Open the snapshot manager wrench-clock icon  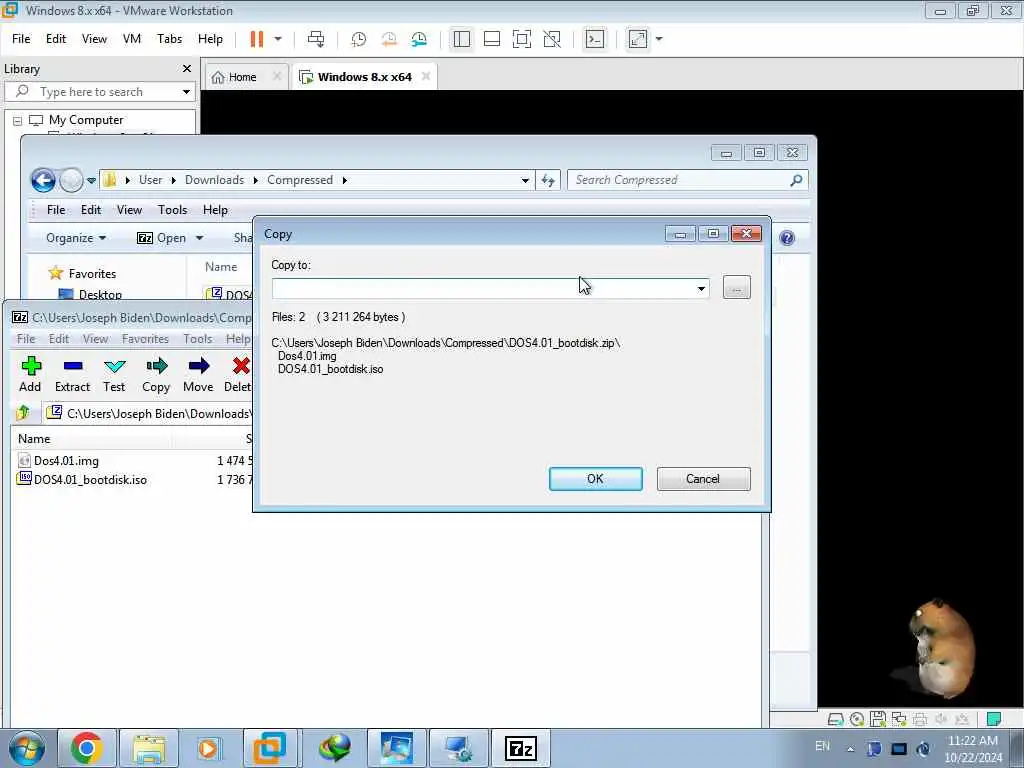point(419,39)
